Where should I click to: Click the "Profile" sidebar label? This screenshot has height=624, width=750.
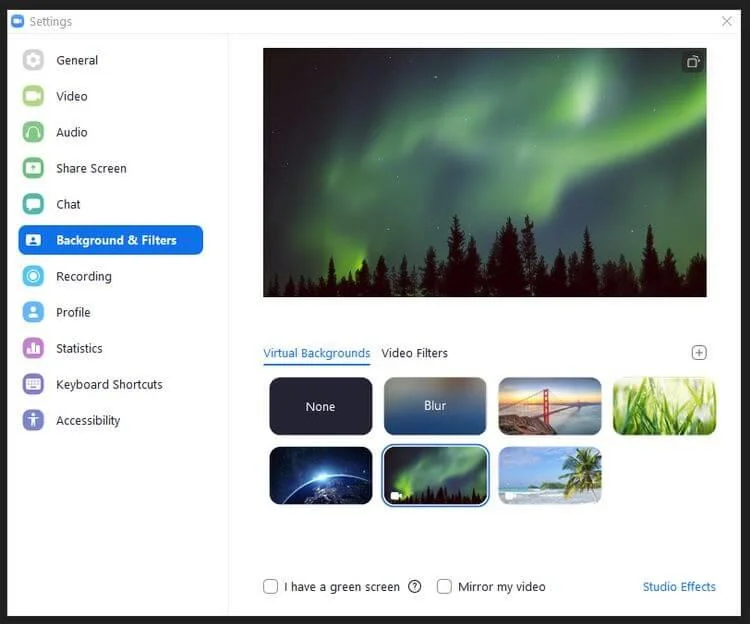(73, 312)
